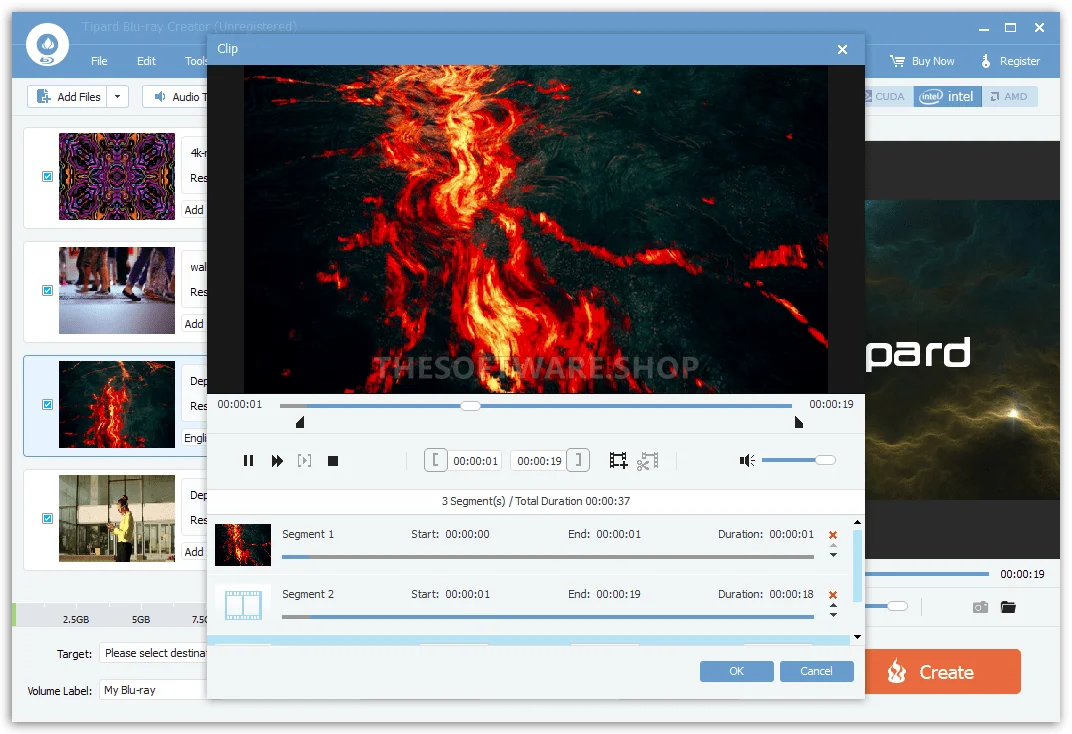The image size is (1072, 734).
Task: Mute the audio via speaker icon
Action: point(747,461)
